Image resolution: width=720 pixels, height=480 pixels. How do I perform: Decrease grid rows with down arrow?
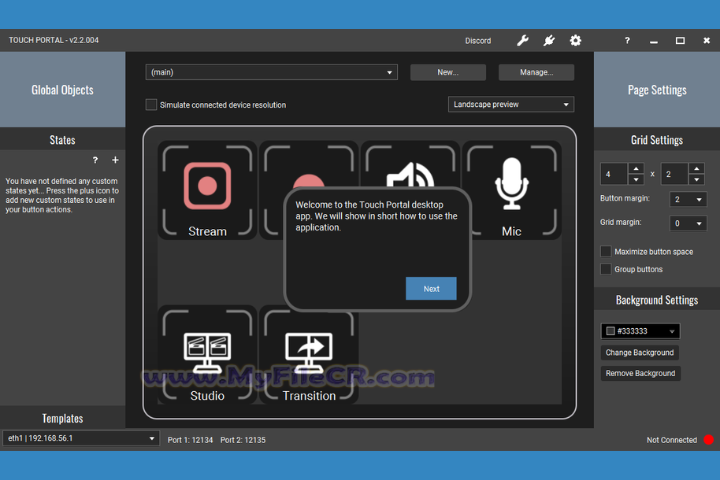(697, 179)
